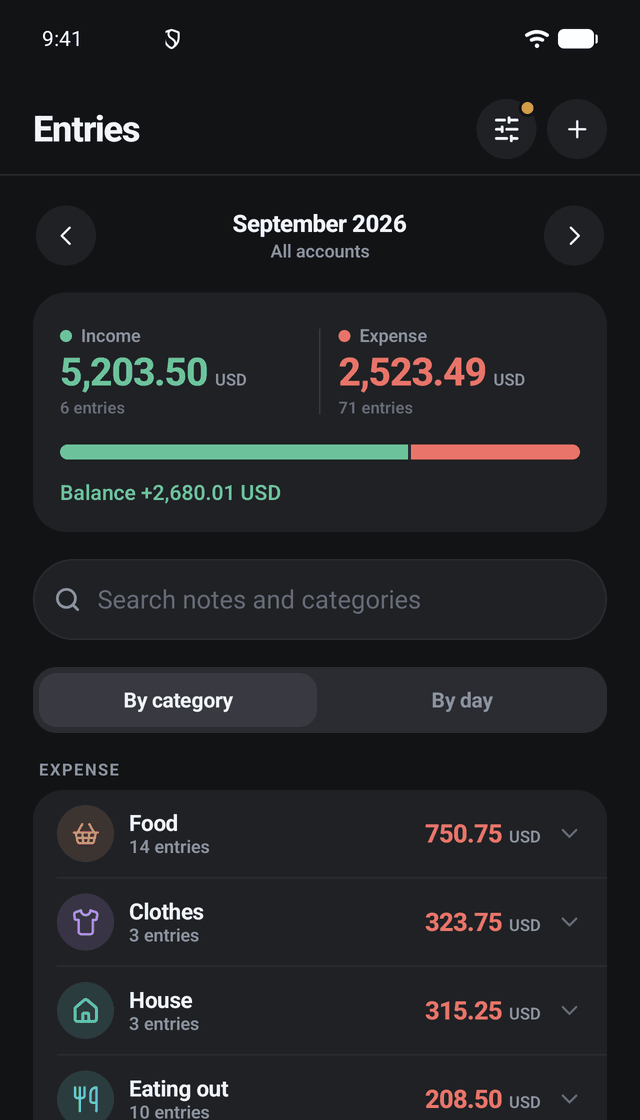This screenshot has width=640, height=1120.
Task: Click the Search notes and categories field
Action: coord(320,599)
